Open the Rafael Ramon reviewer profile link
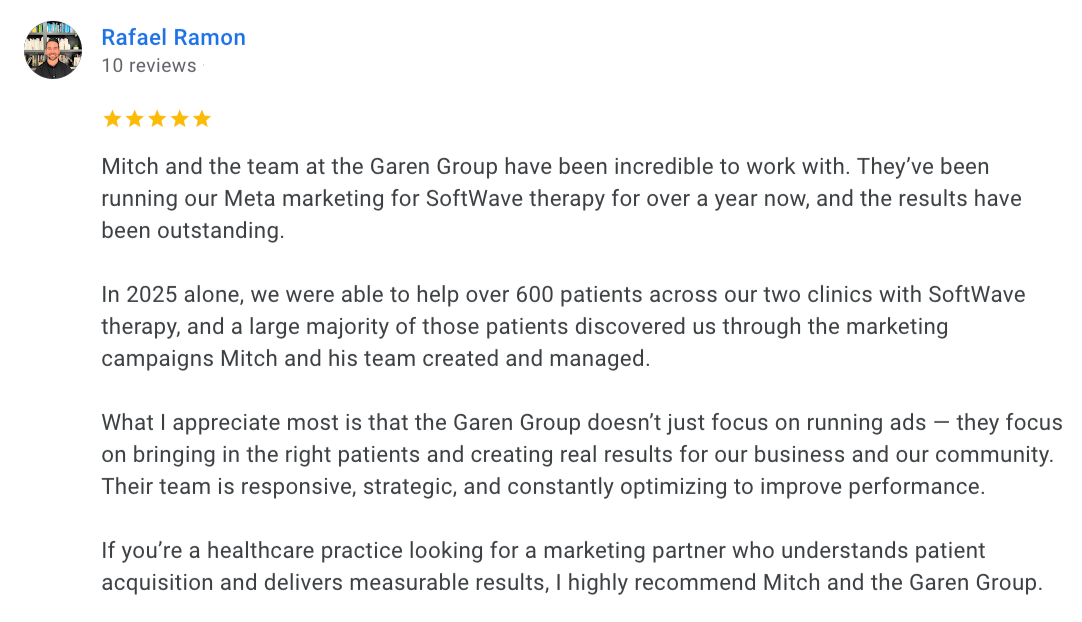The height and width of the screenshot is (622, 1082). (x=173, y=38)
